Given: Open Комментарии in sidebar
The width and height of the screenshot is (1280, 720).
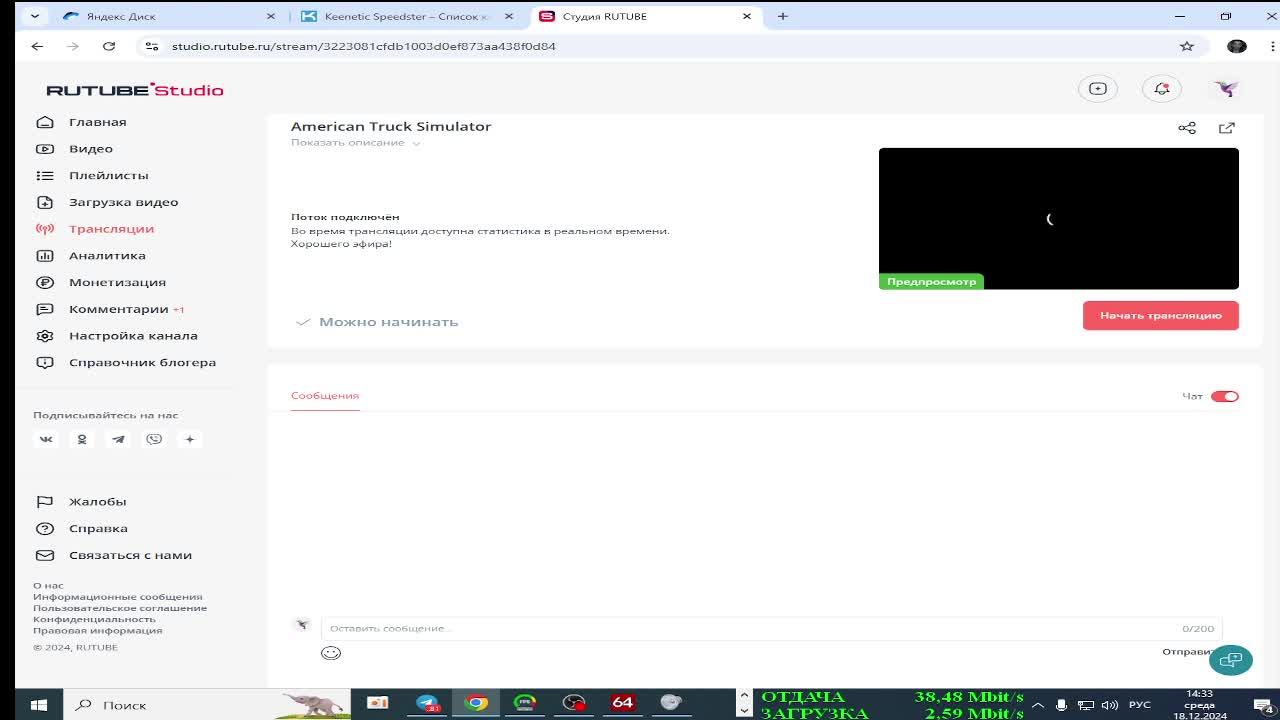Looking at the screenshot, I should [119, 309].
